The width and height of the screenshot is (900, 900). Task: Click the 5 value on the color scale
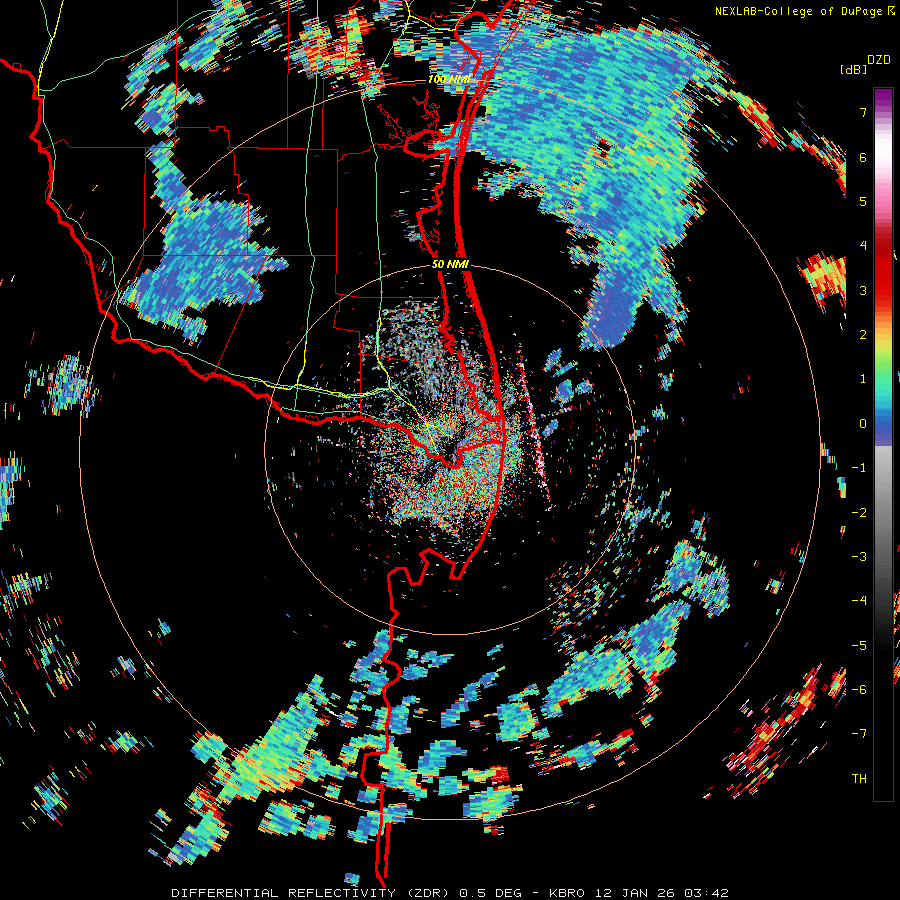[863, 201]
